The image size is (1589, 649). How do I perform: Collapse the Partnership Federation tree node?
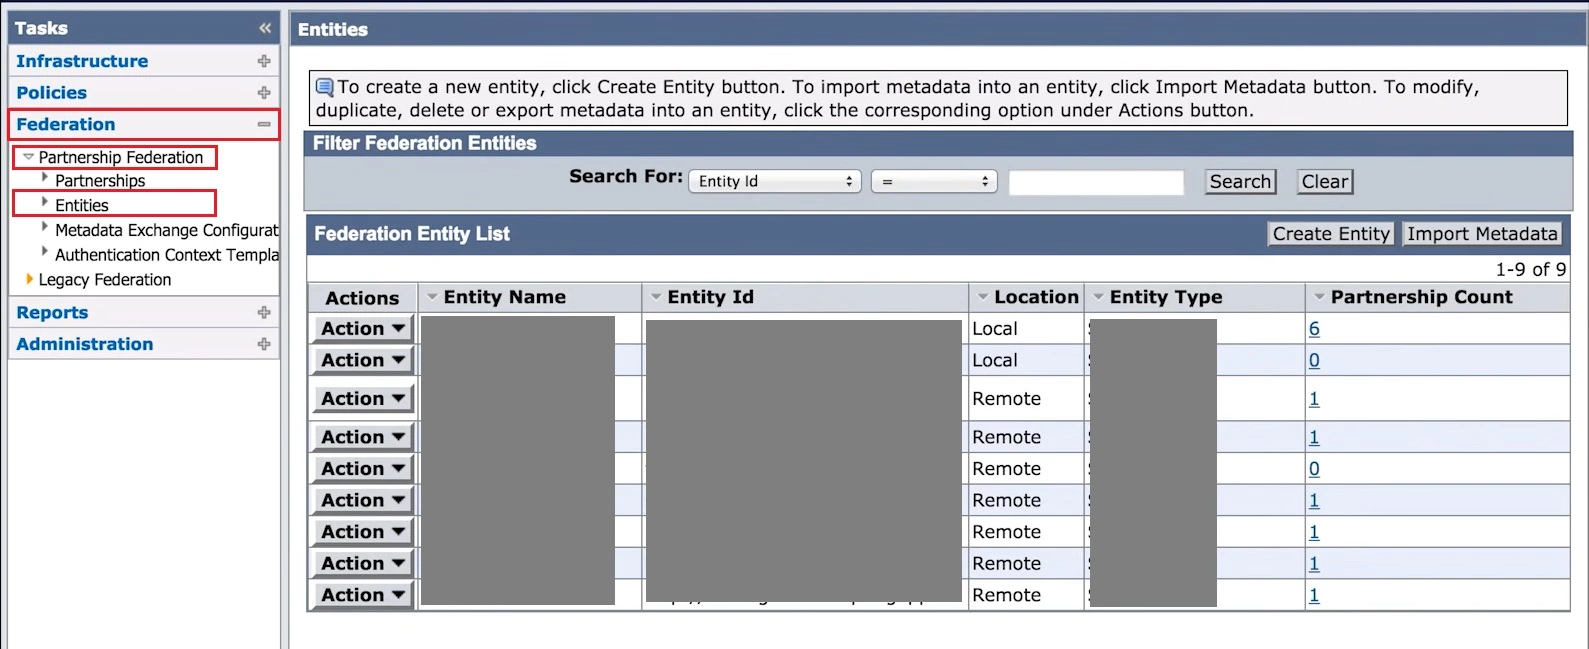(28, 157)
